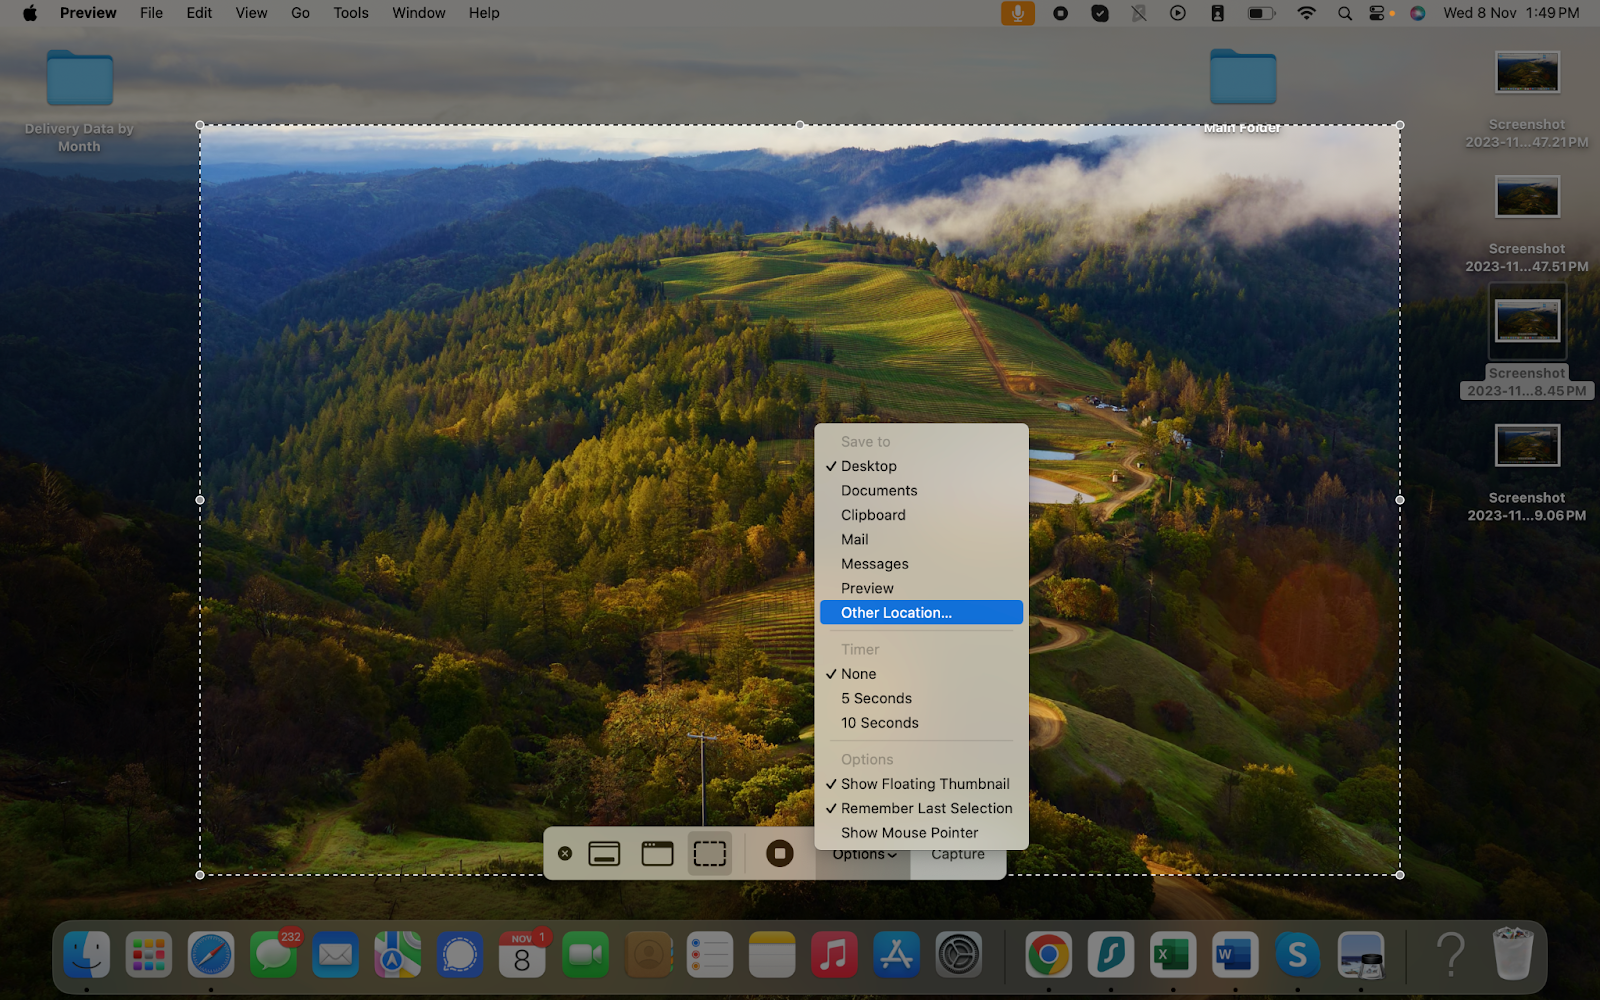The height and width of the screenshot is (1000, 1600).
Task: Enable Show Mouse Pointer option
Action: click(x=909, y=833)
